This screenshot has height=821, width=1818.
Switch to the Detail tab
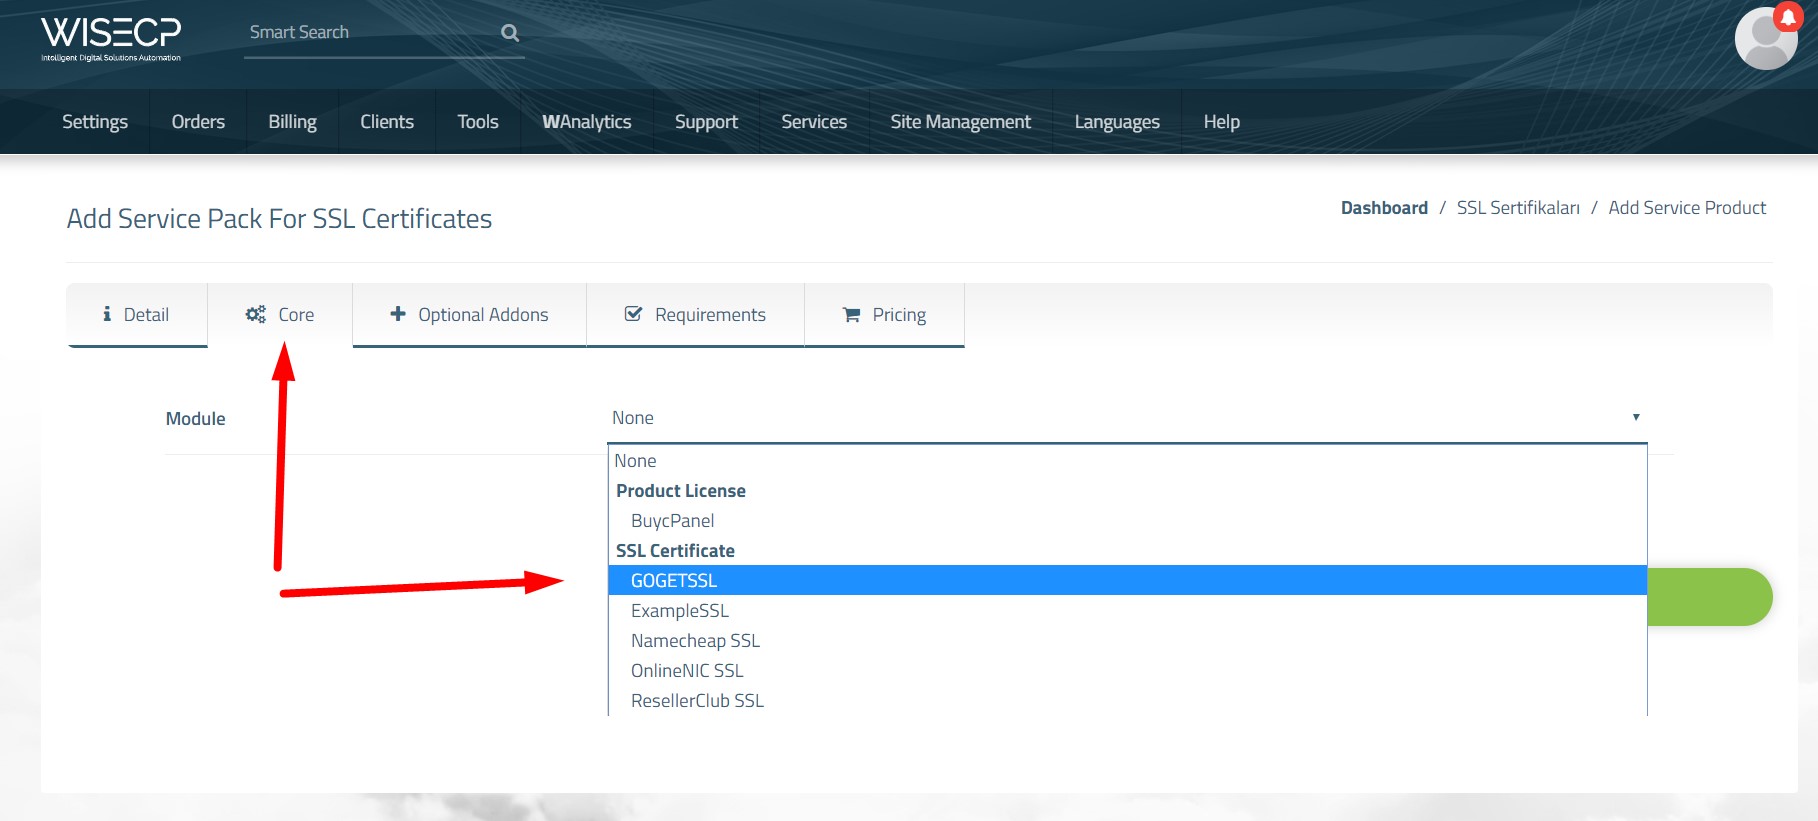[x=137, y=315]
